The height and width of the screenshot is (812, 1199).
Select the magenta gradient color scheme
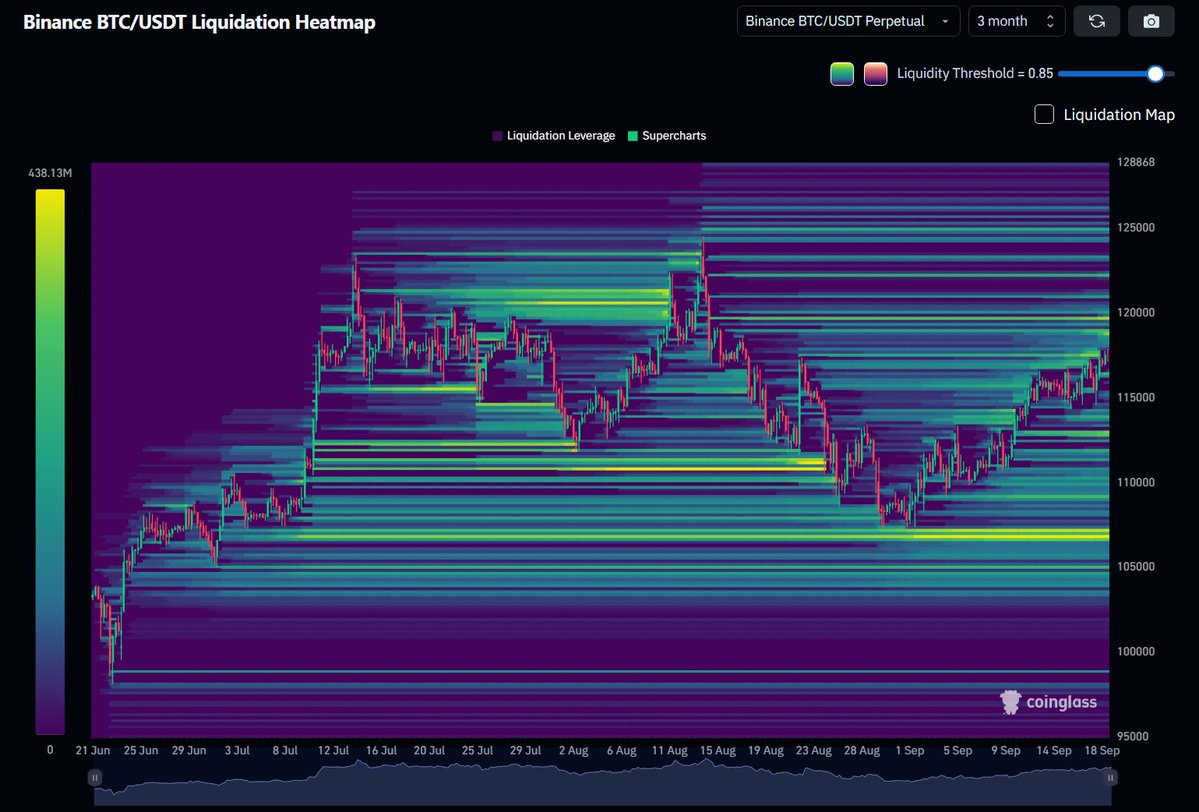[876, 73]
